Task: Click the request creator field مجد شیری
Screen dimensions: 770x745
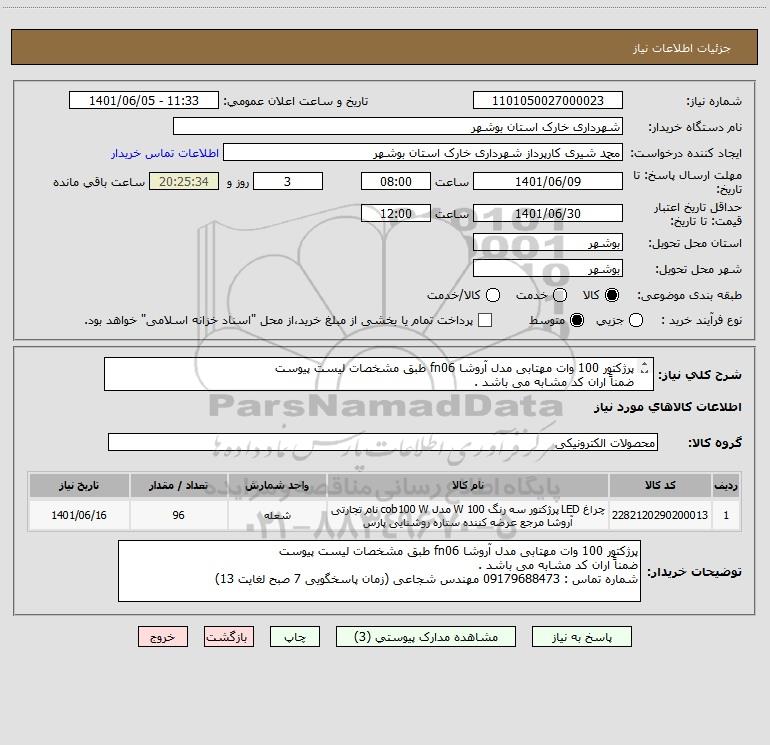Action: [423, 153]
